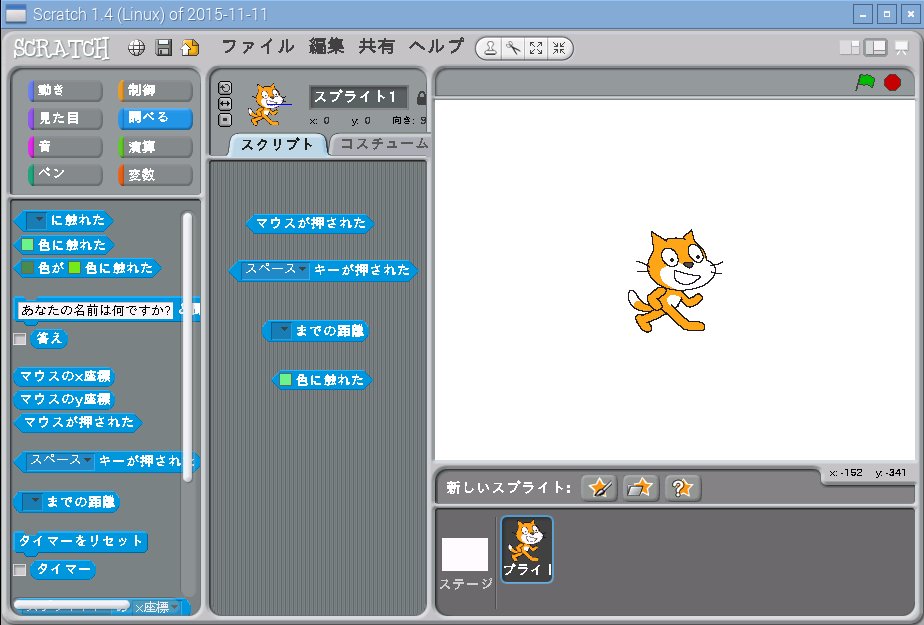Screen dimensions: 924x625
Task: Open スペース key dropdown in script area
Action: 276,270
